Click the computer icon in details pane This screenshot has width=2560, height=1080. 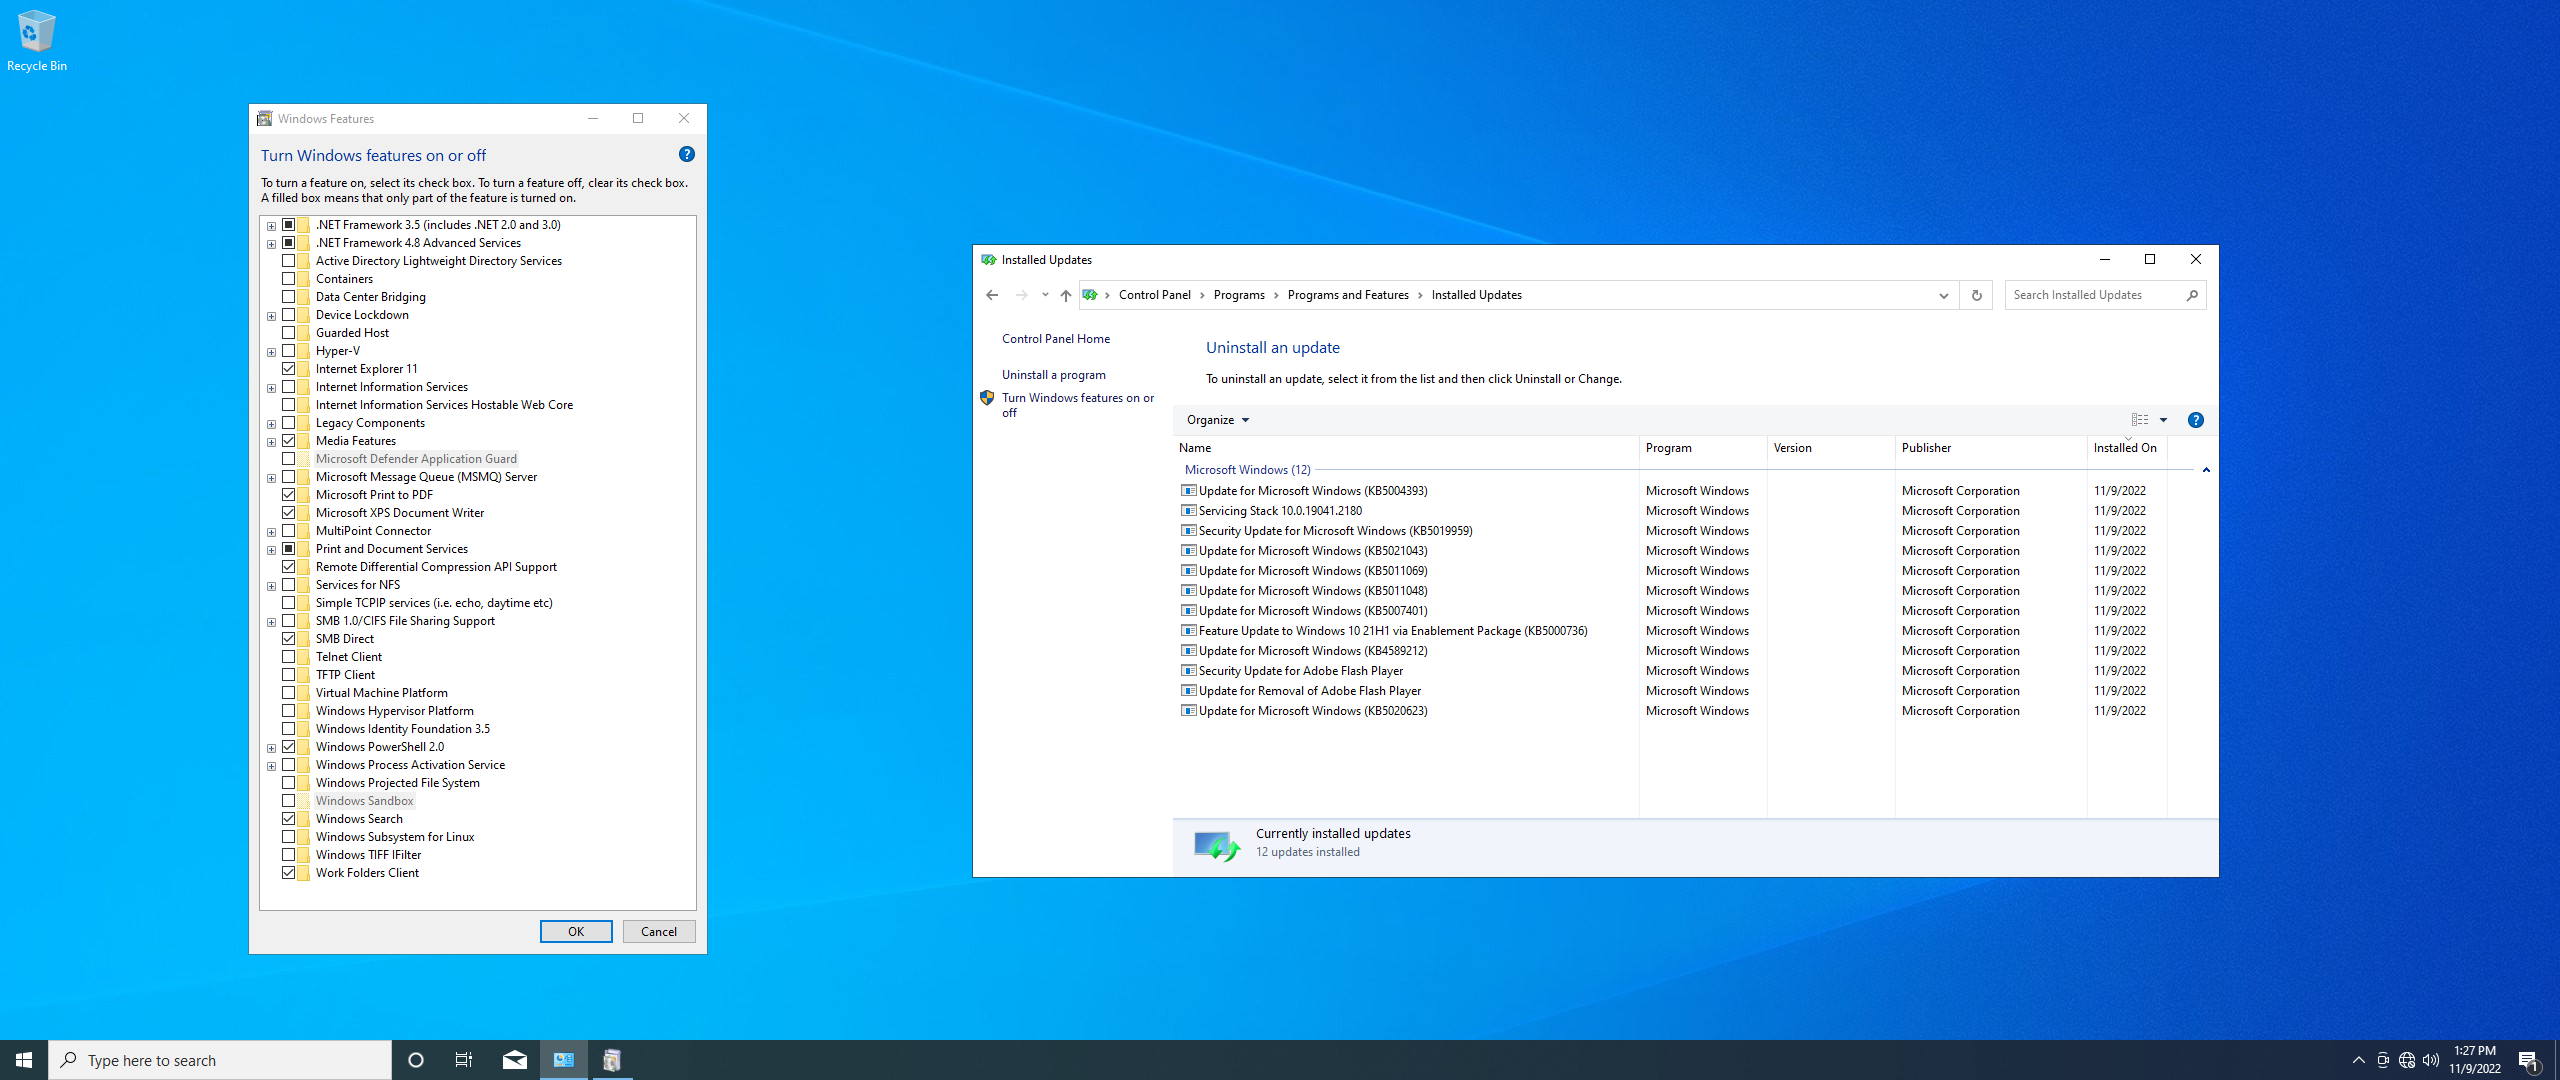[1217, 846]
